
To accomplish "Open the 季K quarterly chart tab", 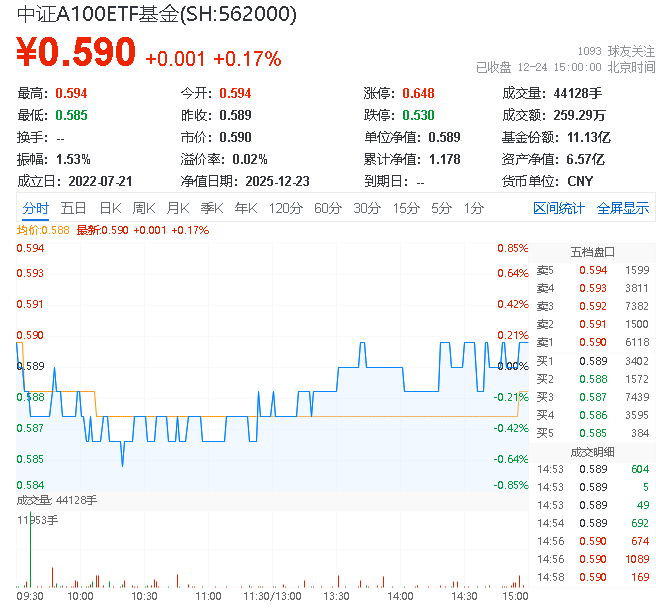I will click(211, 208).
